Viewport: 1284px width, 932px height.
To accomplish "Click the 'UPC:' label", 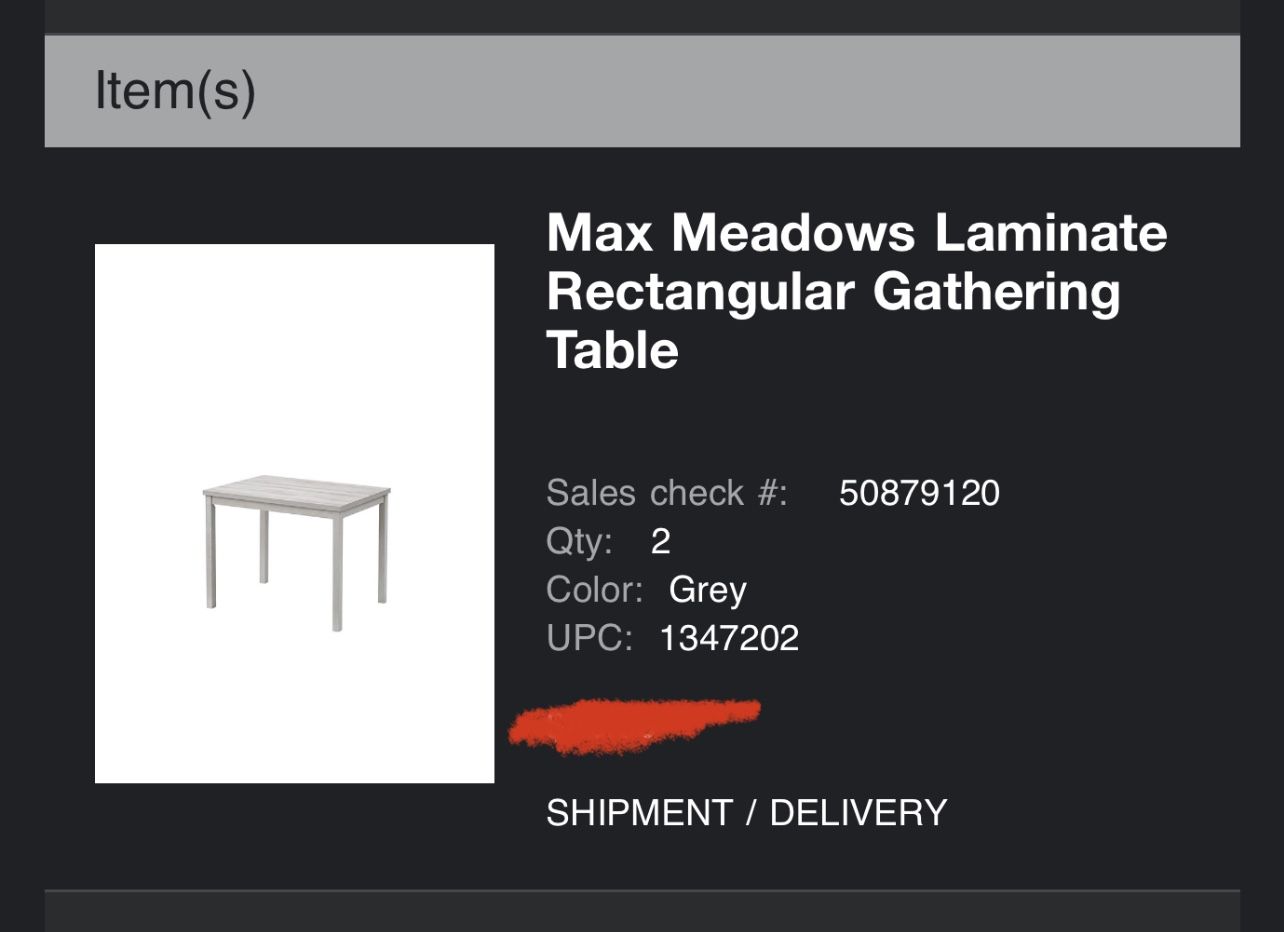I will (589, 638).
